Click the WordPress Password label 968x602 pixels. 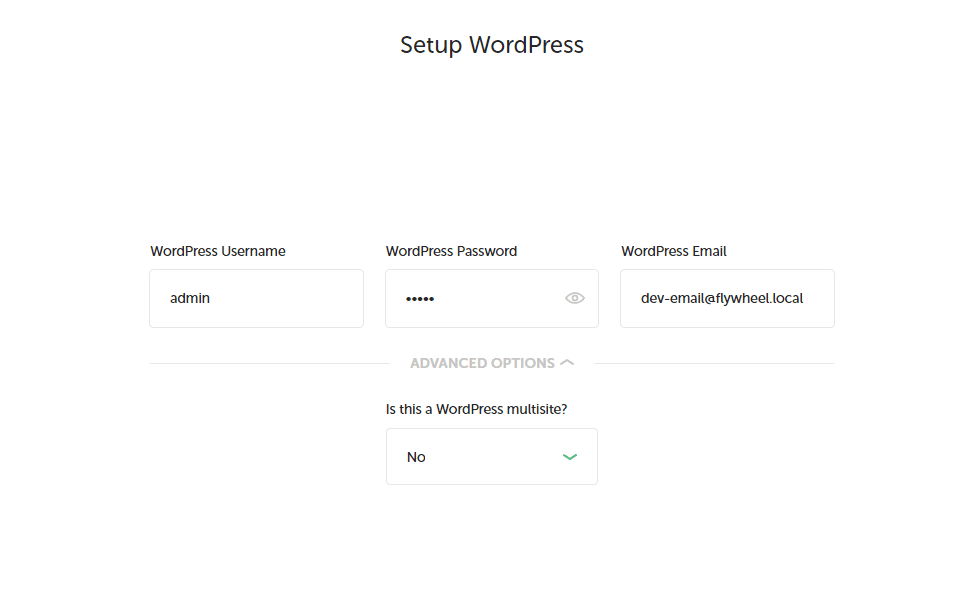pos(451,251)
